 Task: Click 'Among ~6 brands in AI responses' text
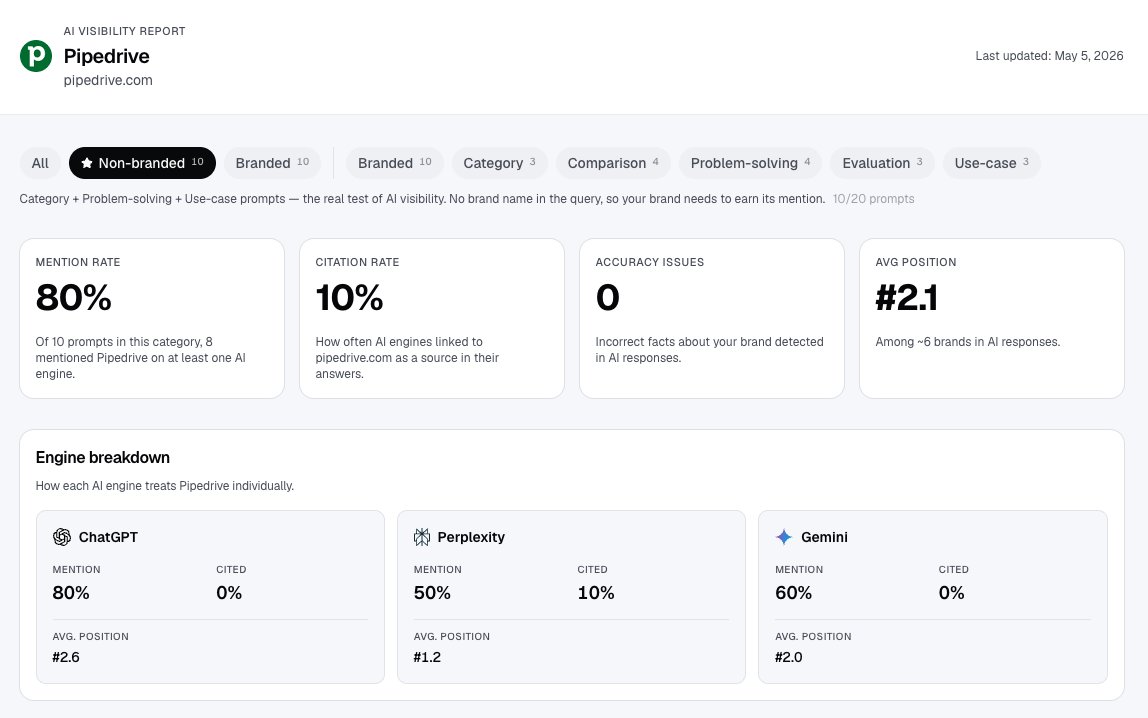pyautogui.click(x=968, y=342)
